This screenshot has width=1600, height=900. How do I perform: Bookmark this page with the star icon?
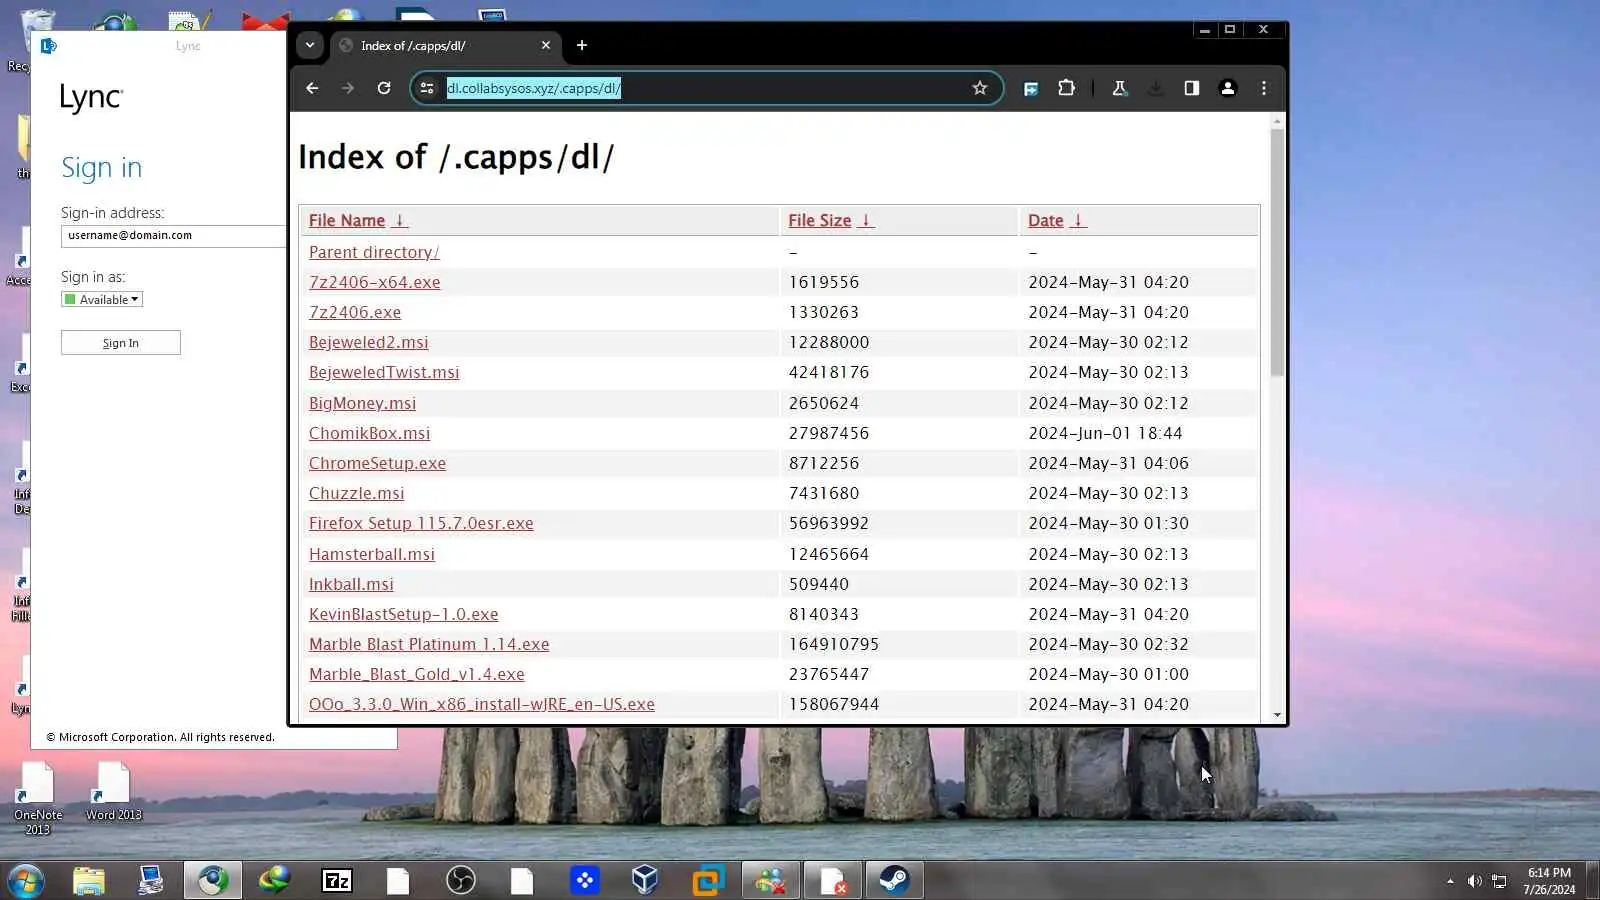click(980, 88)
